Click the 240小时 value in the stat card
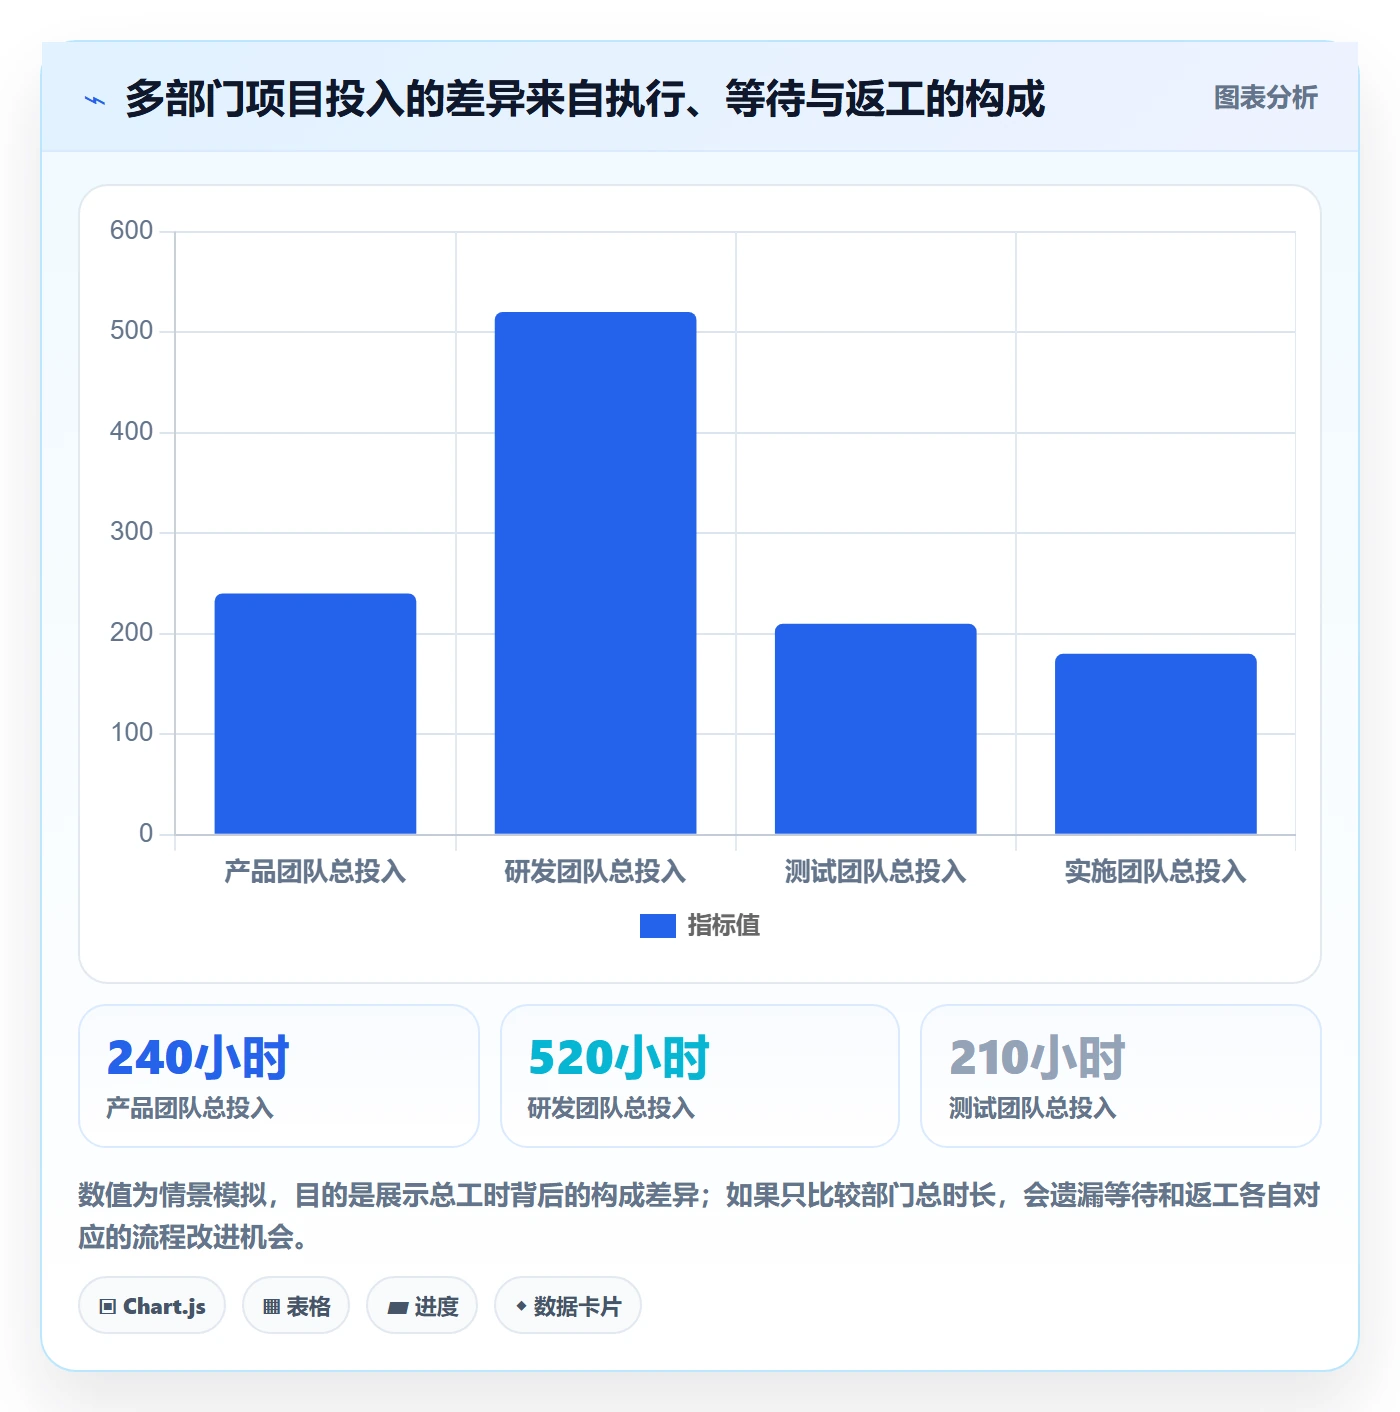Viewport: 1400px width, 1412px height. point(198,1058)
